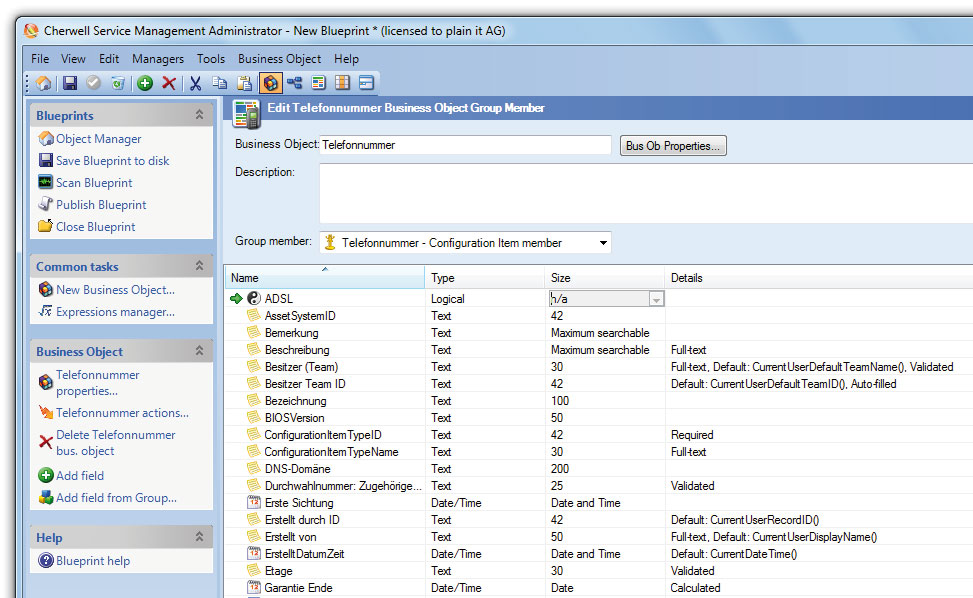Screen dimensions: 973x598
Task: Click the Save floppy disk toolbar icon
Action: pos(70,83)
